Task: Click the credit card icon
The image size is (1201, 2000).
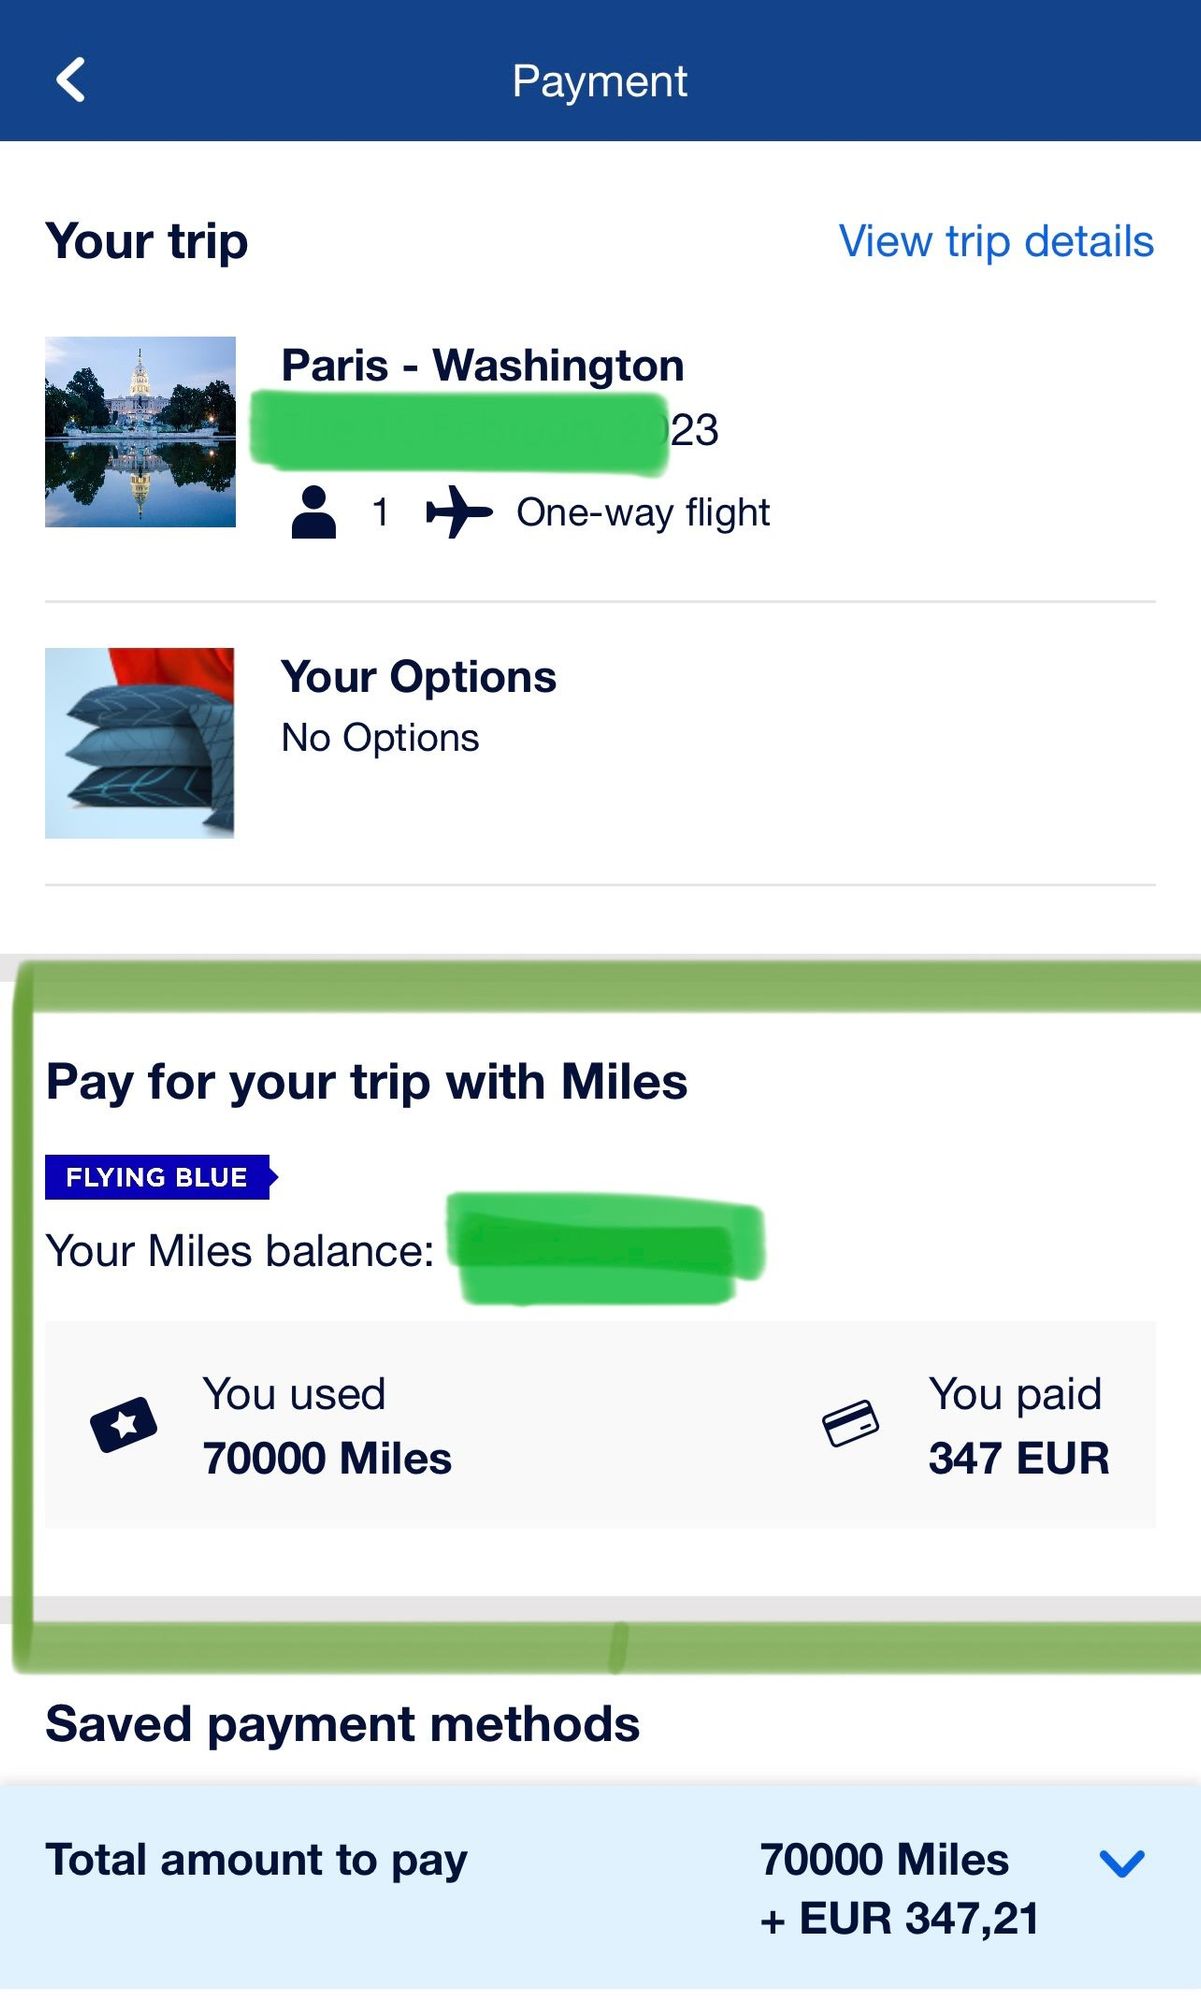Action: point(850,1423)
